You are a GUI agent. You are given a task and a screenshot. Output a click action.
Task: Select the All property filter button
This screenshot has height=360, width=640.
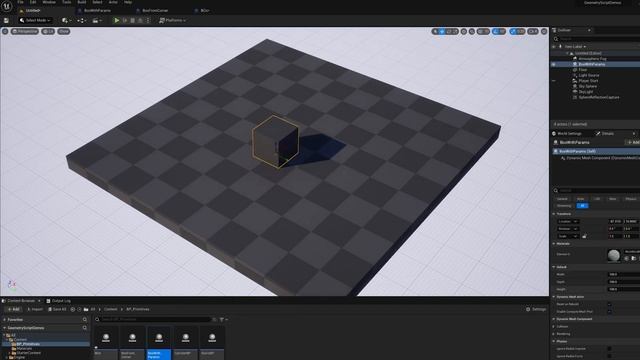(x=582, y=206)
